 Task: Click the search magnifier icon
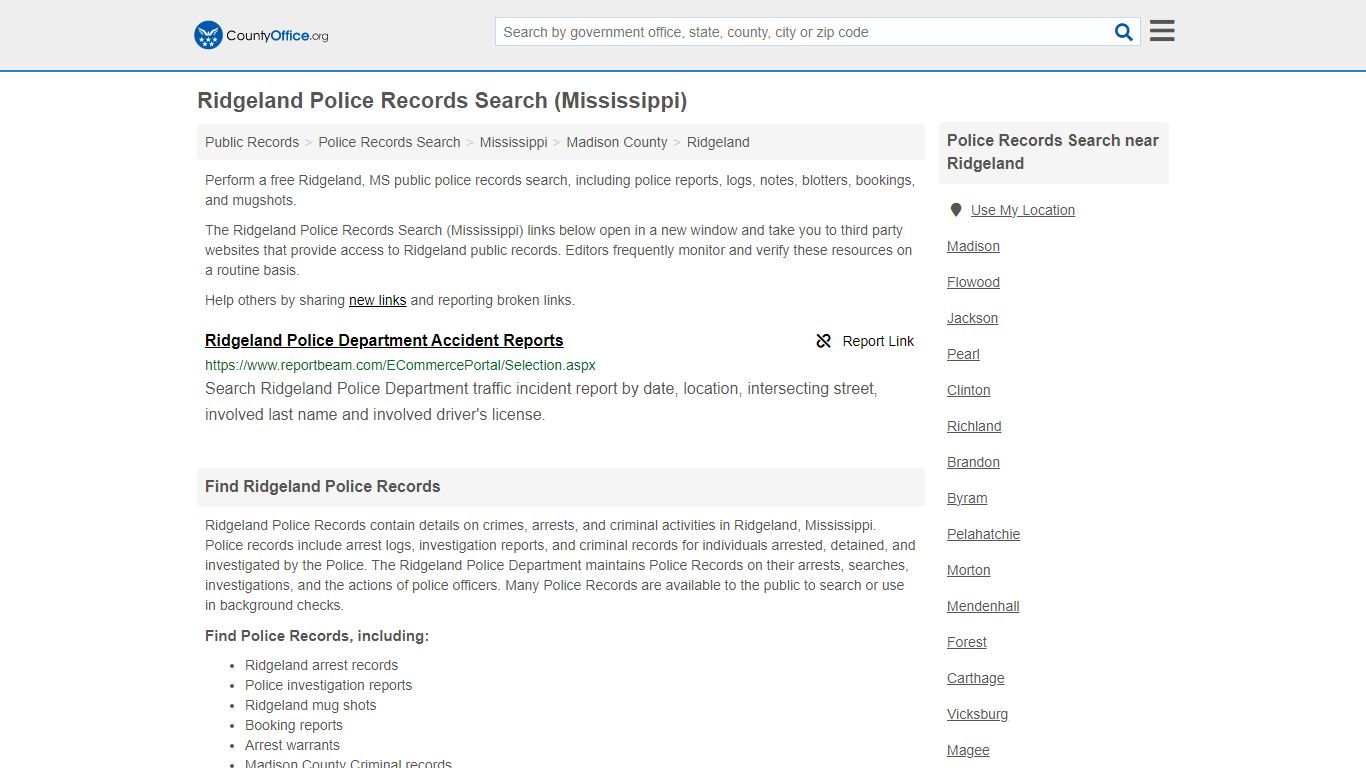tap(1124, 32)
